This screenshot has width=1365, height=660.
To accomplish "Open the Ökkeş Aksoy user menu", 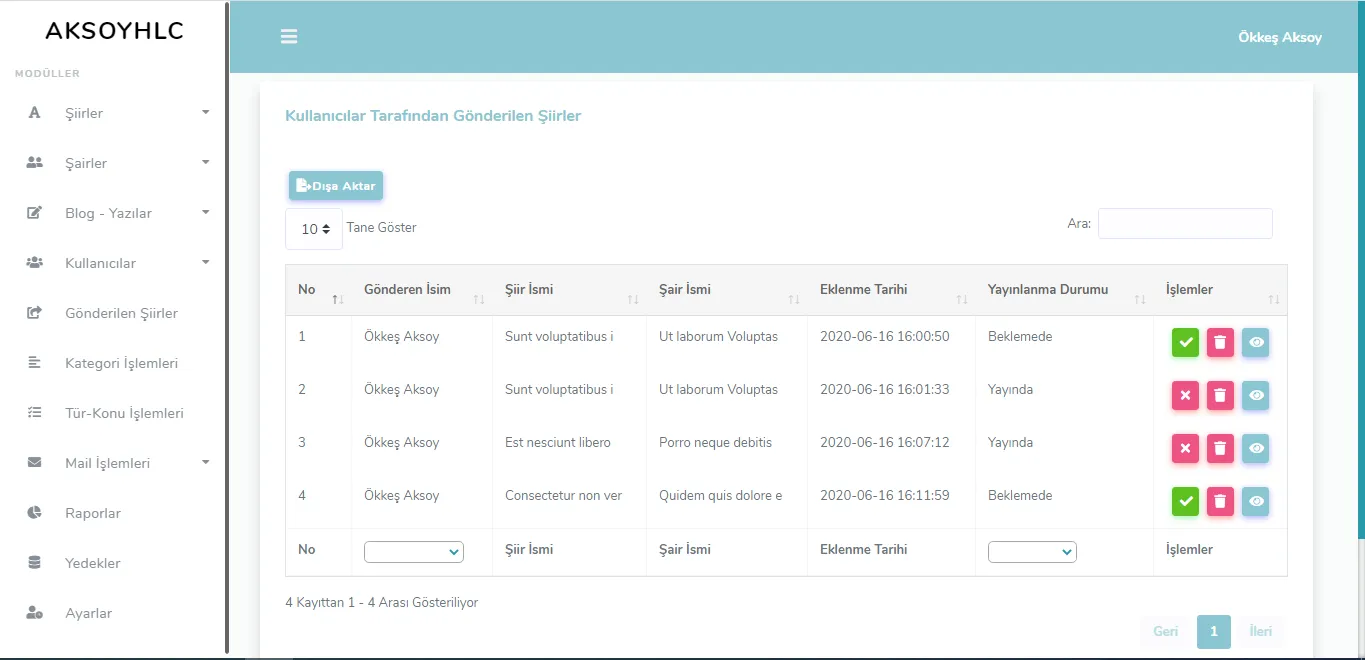I will click(1280, 38).
